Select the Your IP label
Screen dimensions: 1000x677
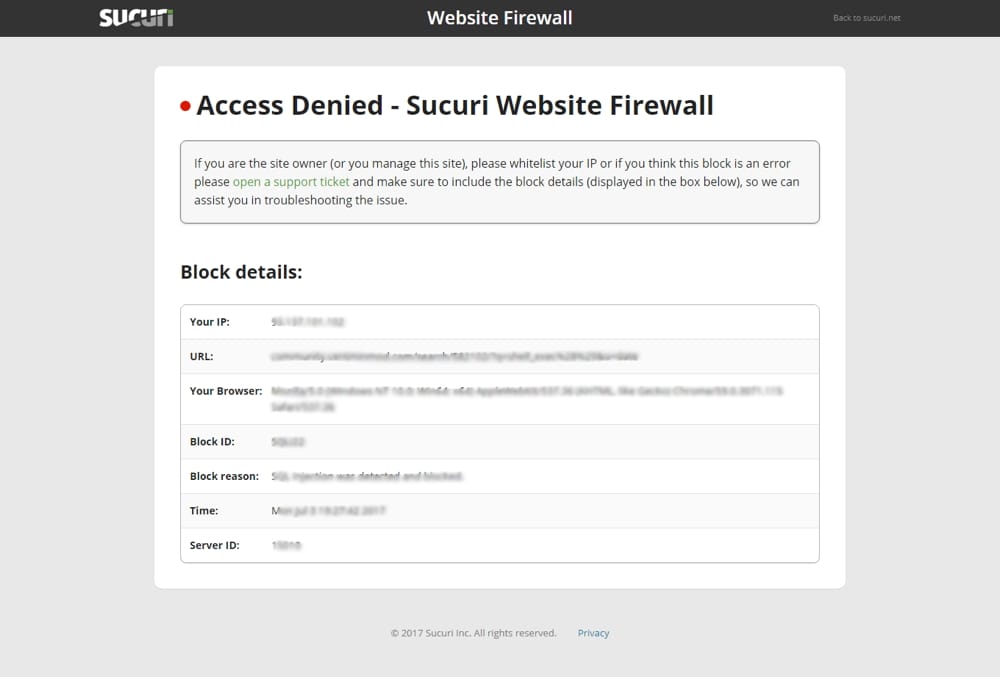click(210, 322)
